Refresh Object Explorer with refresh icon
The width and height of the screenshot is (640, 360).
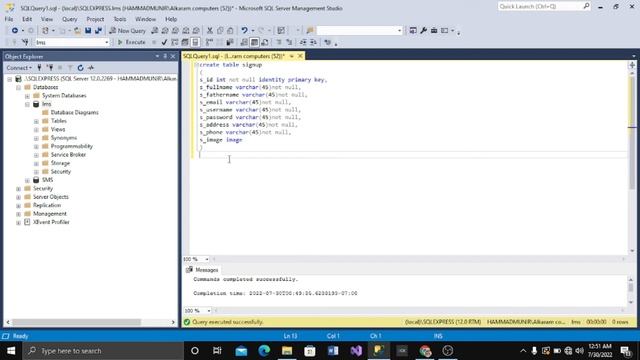(x=80, y=68)
